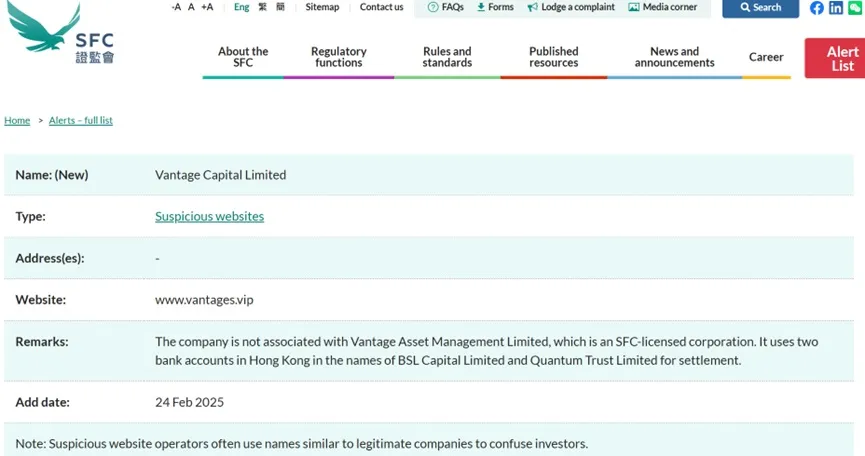This screenshot has width=865, height=456.
Task: Open the Contact us link
Action: [381, 7]
